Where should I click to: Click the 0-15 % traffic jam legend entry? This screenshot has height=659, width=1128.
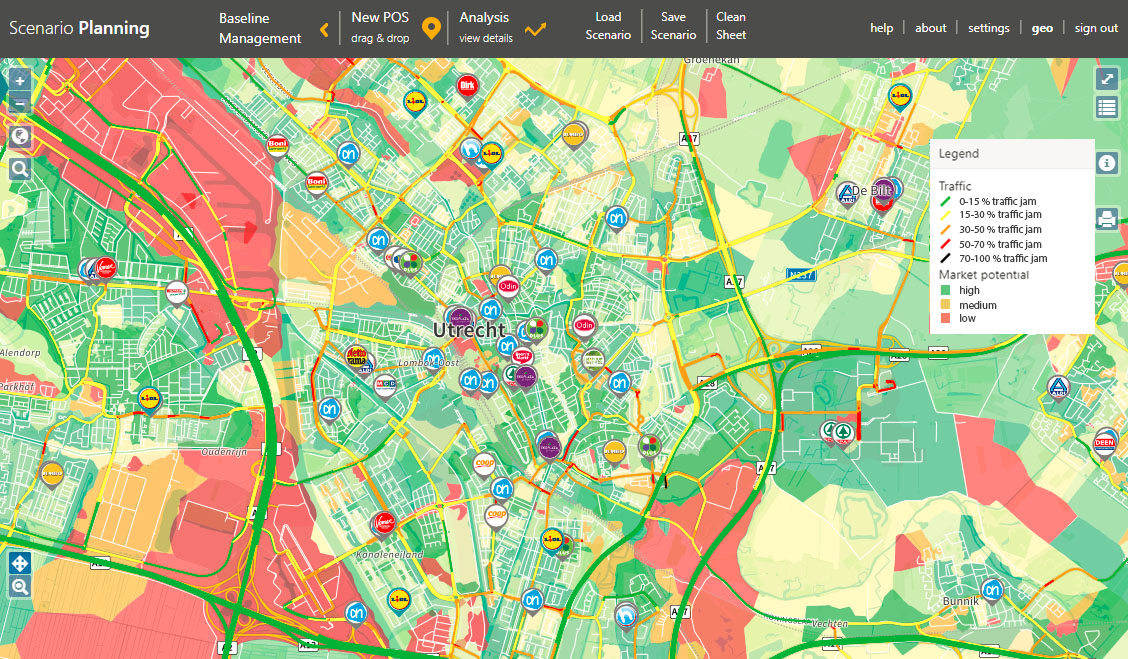point(988,201)
